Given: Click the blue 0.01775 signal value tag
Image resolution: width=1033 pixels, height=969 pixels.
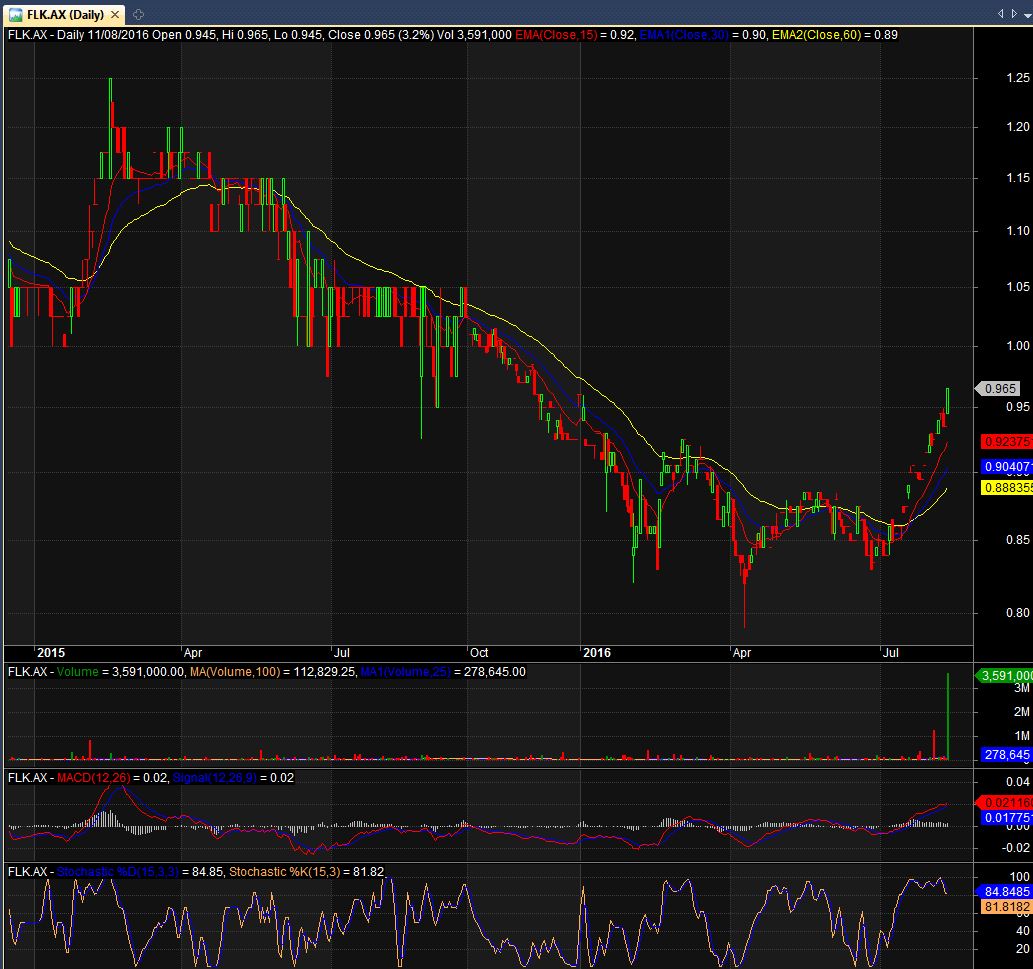Looking at the screenshot, I should pos(1006,818).
